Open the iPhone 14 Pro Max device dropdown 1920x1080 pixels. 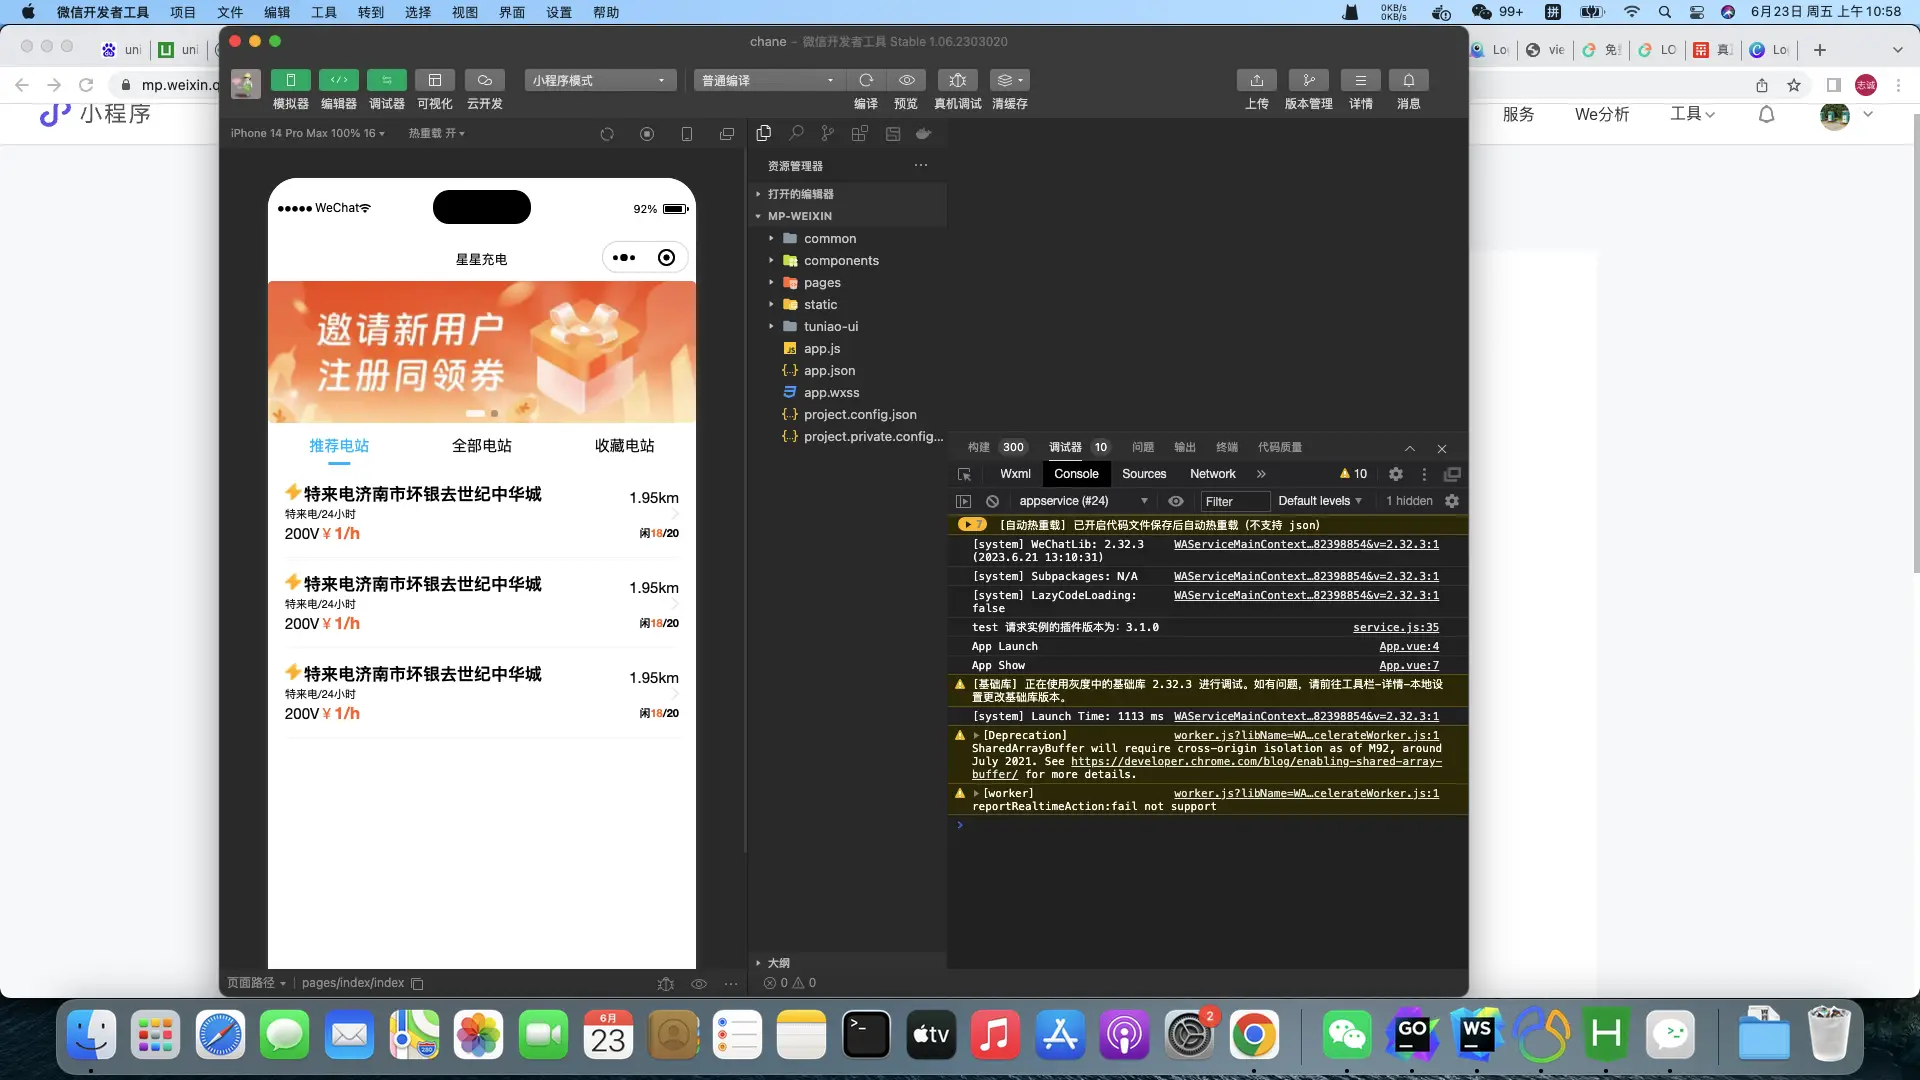[307, 133]
